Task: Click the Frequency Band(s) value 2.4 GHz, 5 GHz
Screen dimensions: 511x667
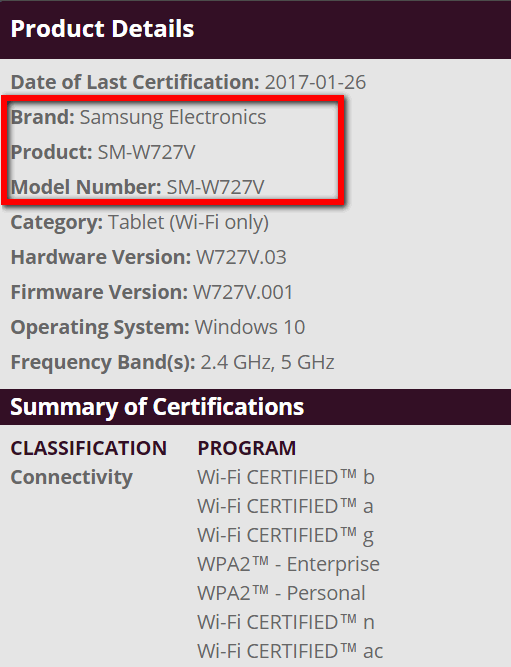Action: click(x=267, y=362)
